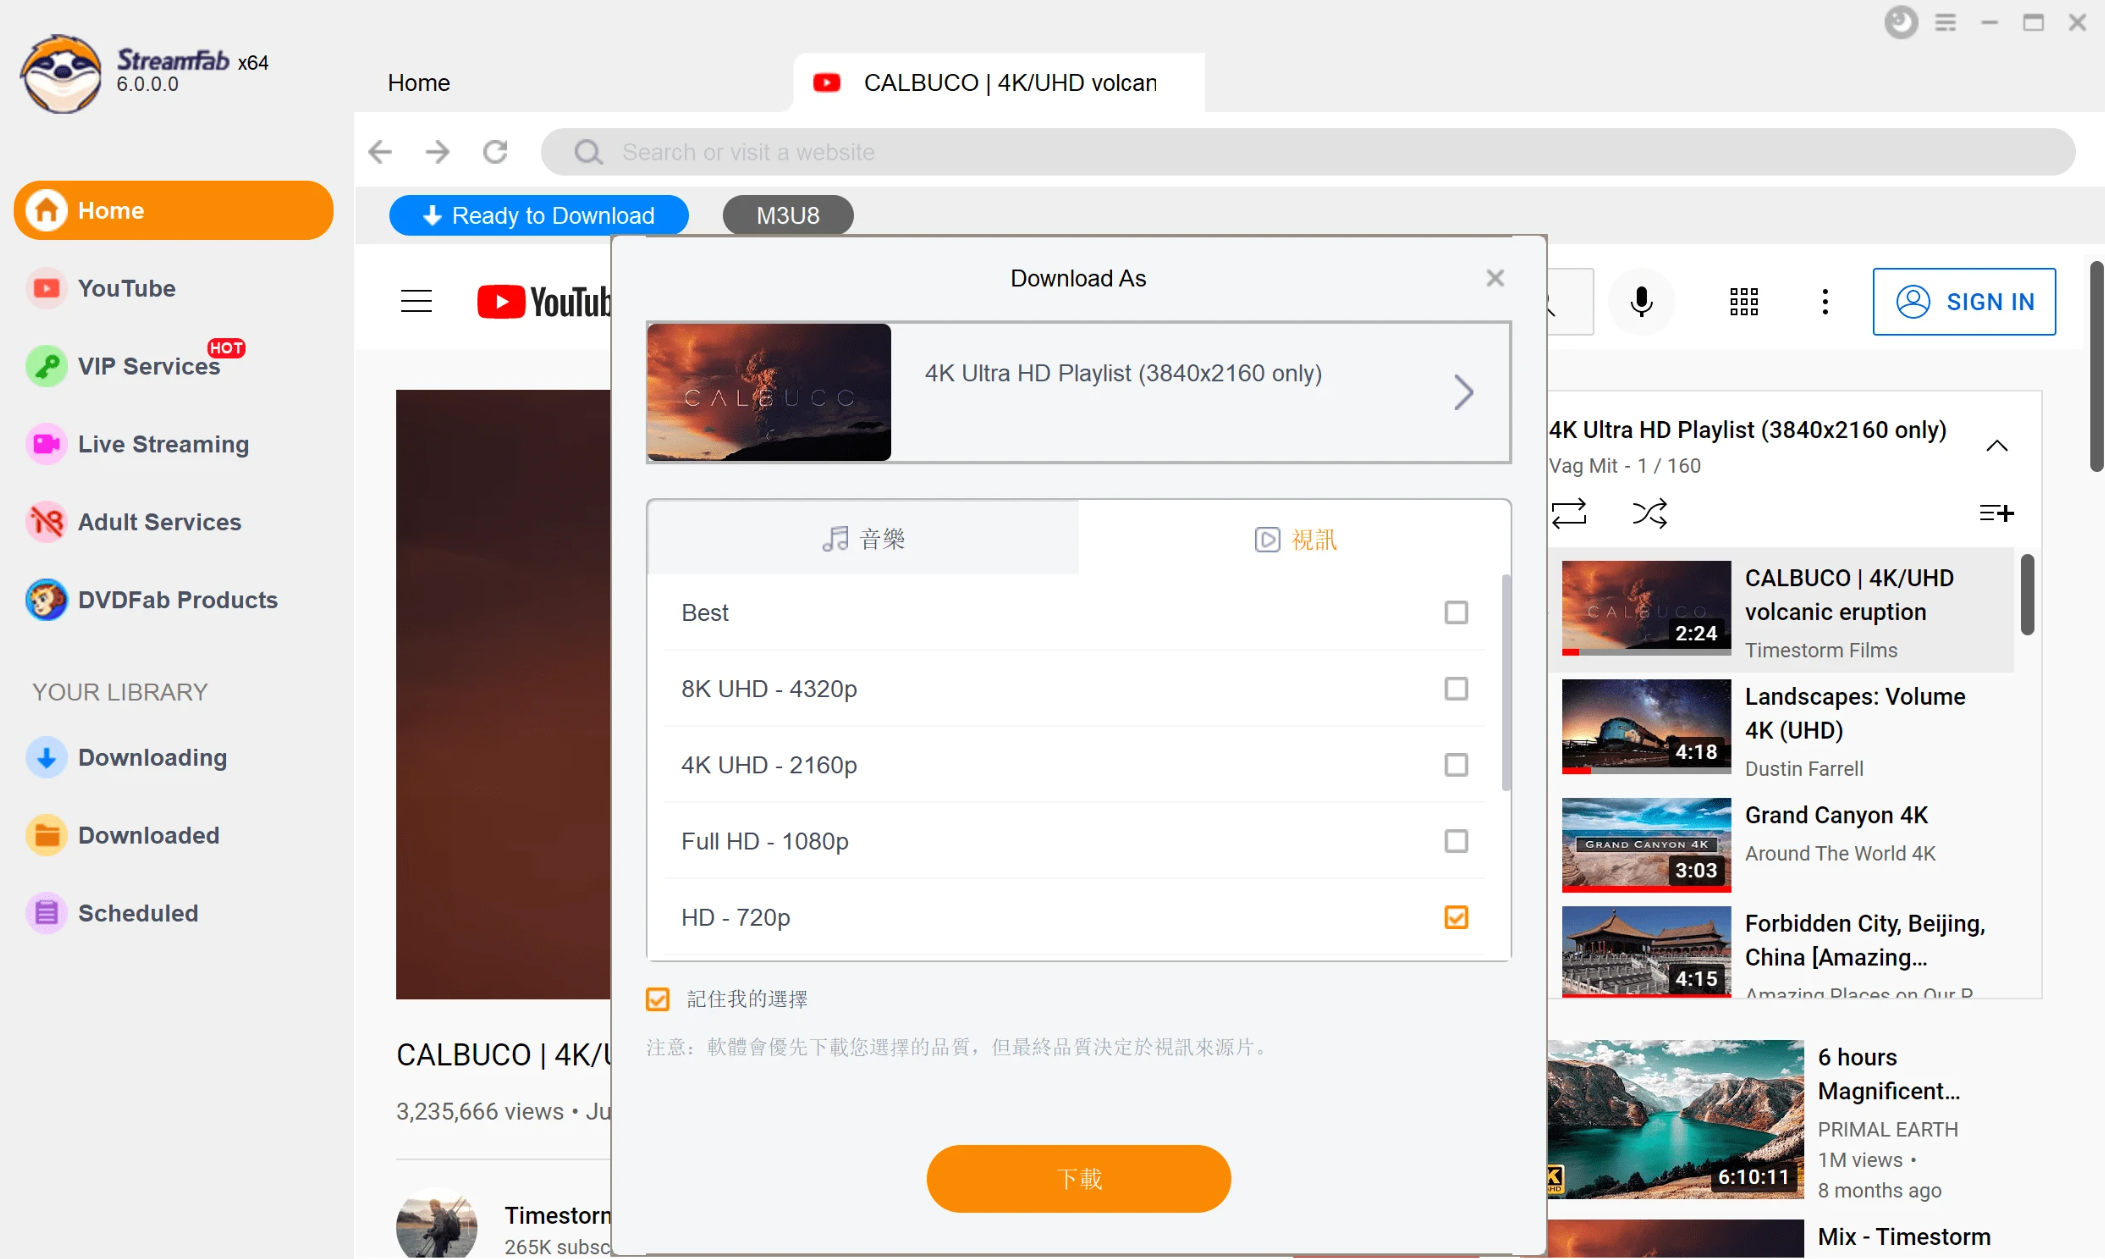
Task: Open Dustin Farrell channel link
Action: [x=1804, y=769]
